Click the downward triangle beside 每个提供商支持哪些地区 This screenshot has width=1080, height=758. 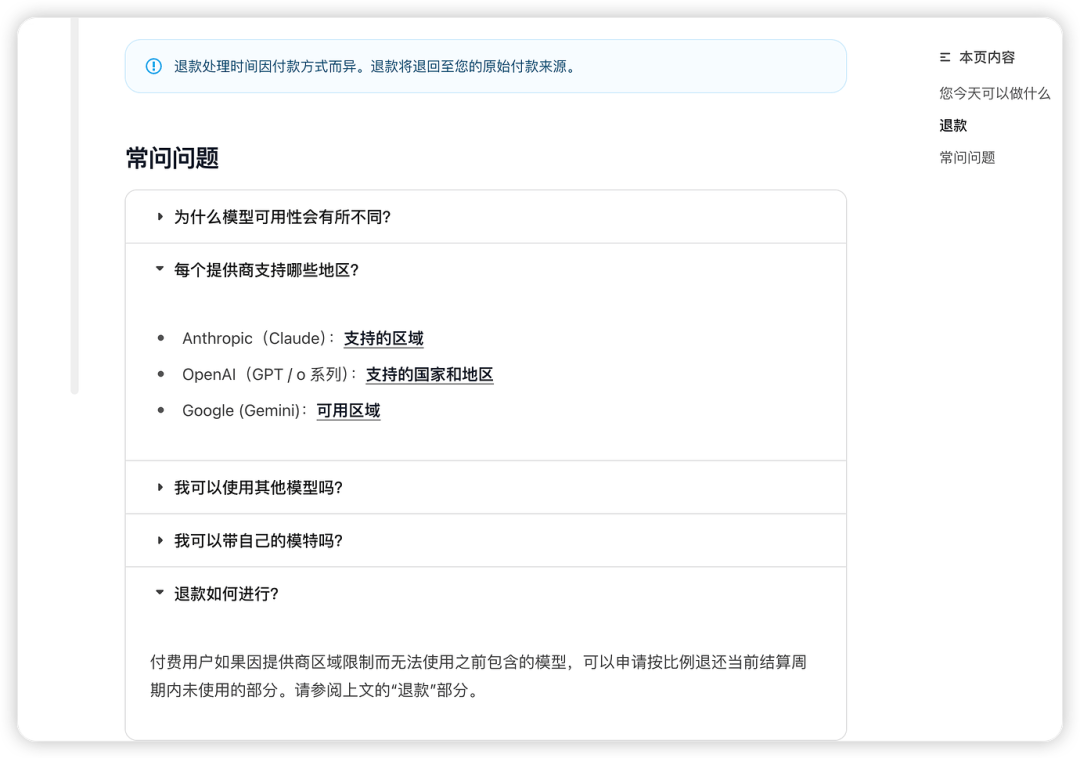(x=160, y=269)
